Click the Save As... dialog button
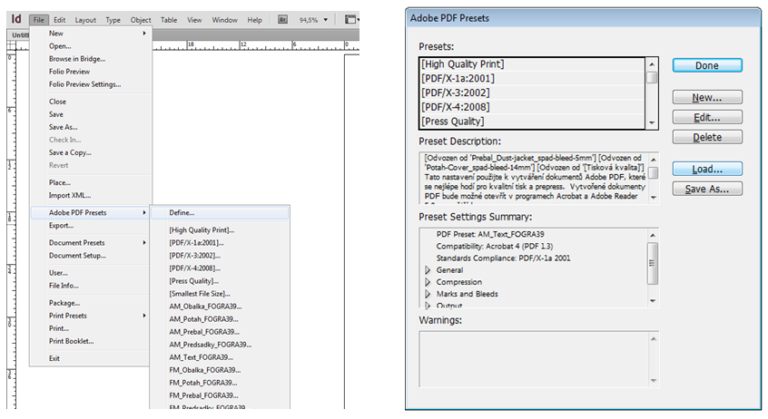Screen dimensions: 768x419 point(707,188)
